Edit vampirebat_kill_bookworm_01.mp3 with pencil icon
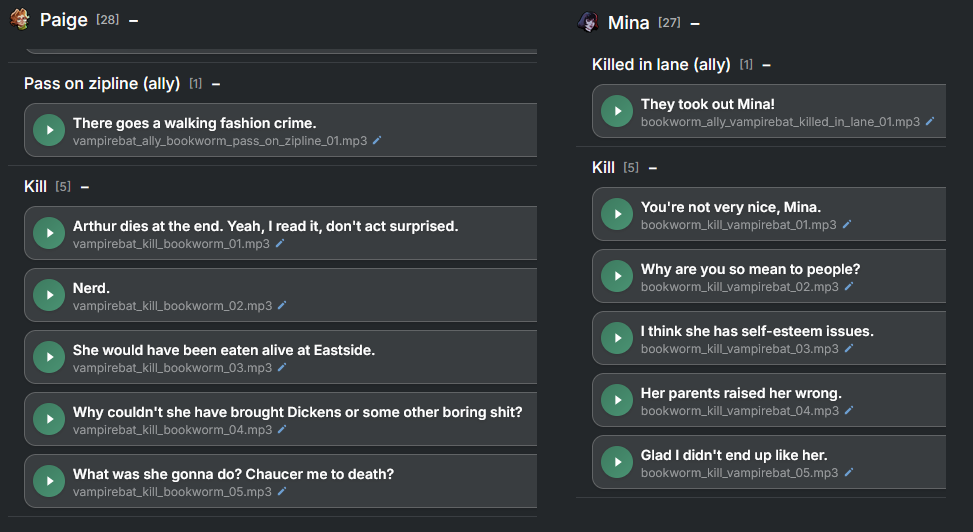Viewport: 973px width, 532px height. [281, 243]
